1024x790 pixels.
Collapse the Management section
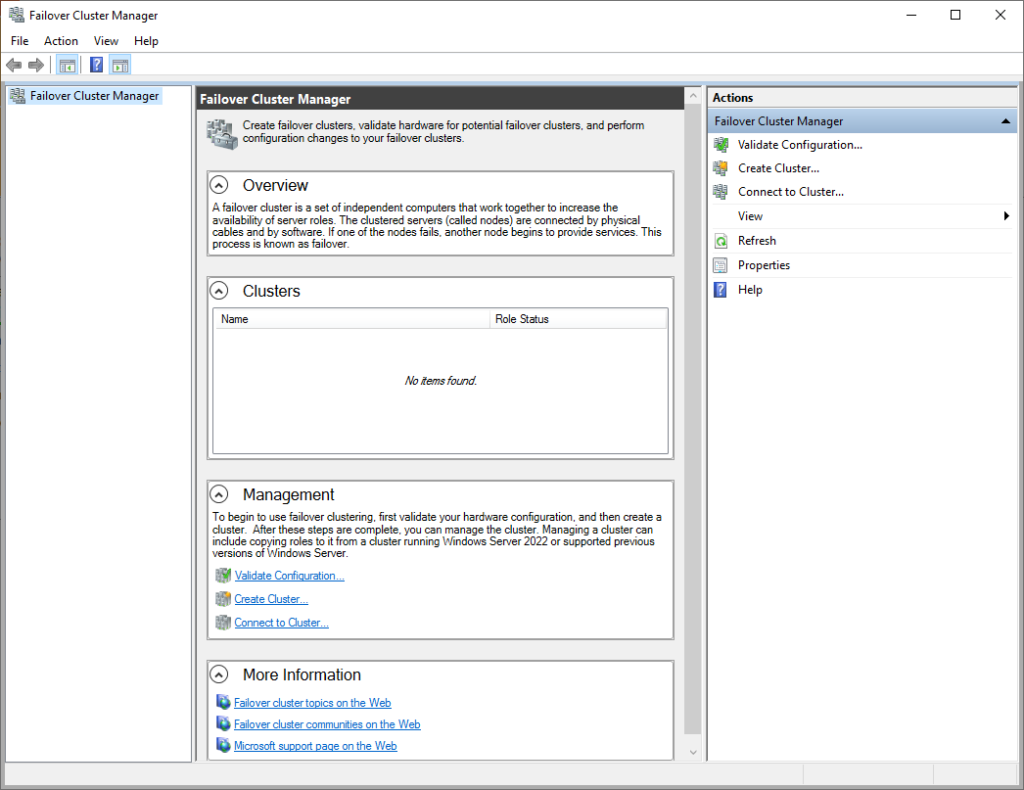pyautogui.click(x=219, y=494)
